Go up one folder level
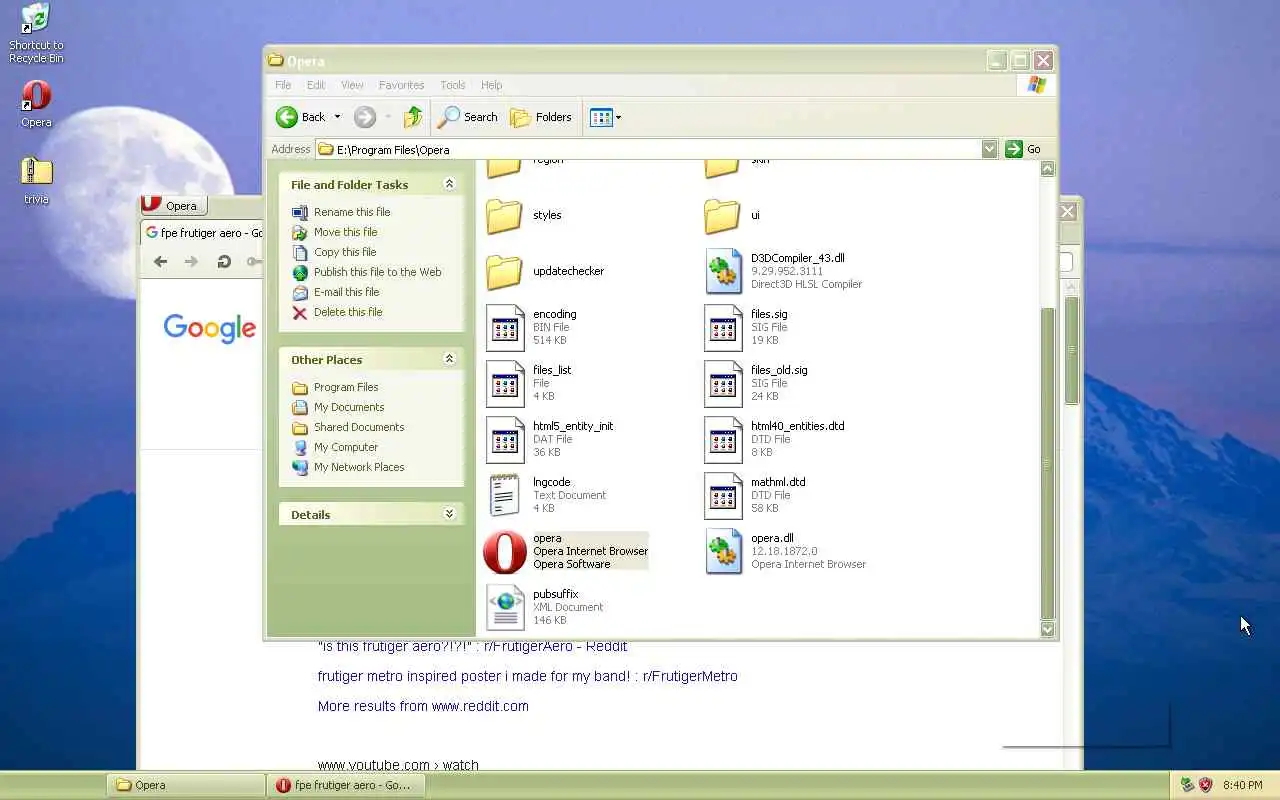Image resolution: width=1280 pixels, height=800 pixels. point(413,117)
